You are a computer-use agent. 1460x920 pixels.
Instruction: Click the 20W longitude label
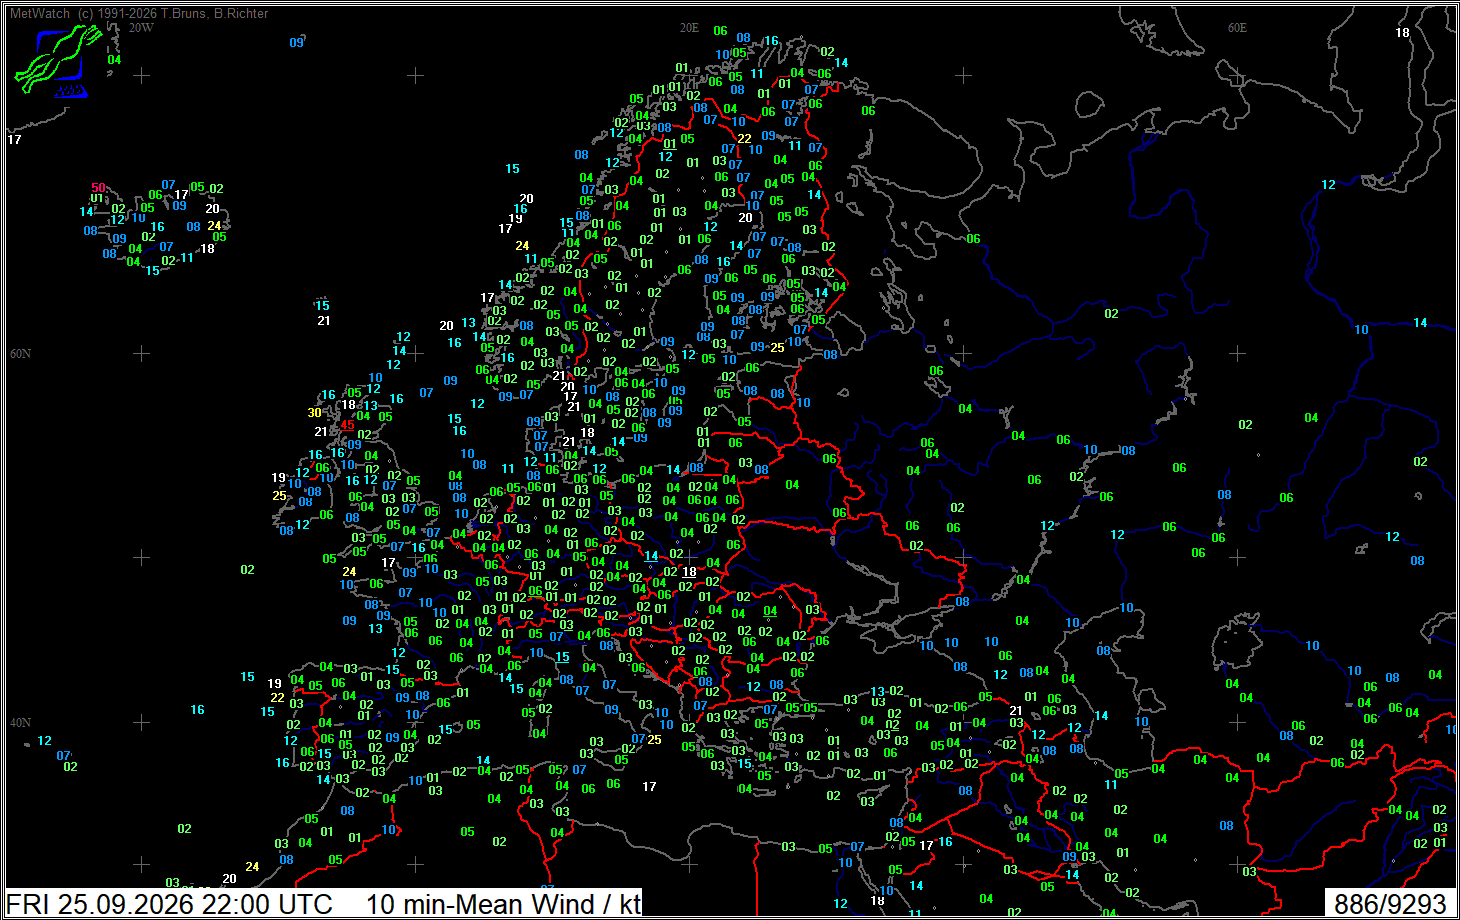pos(141,28)
